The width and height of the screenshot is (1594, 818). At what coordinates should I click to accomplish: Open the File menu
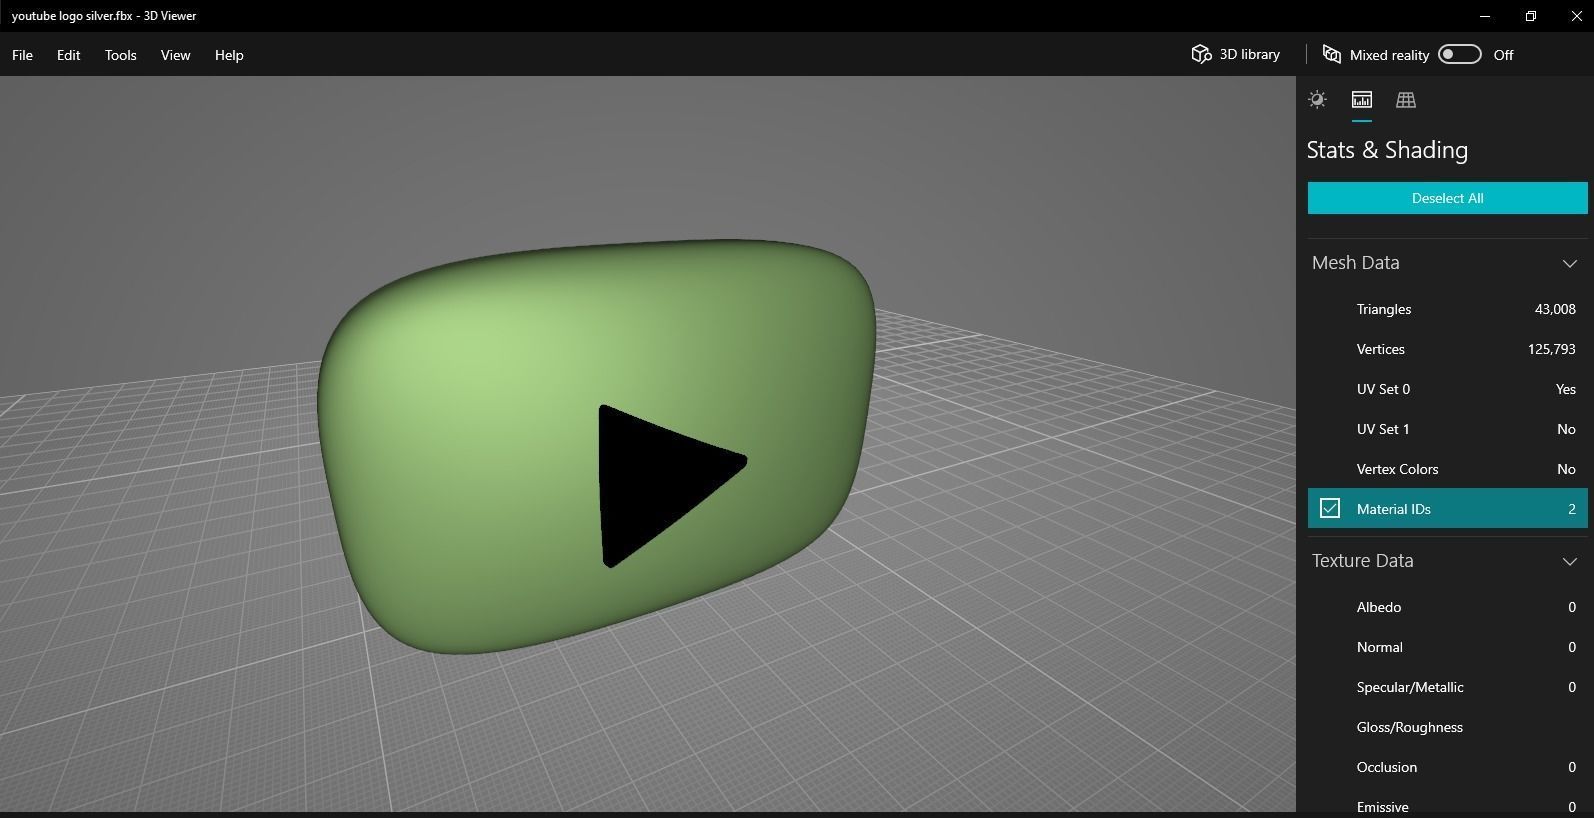pyautogui.click(x=22, y=55)
